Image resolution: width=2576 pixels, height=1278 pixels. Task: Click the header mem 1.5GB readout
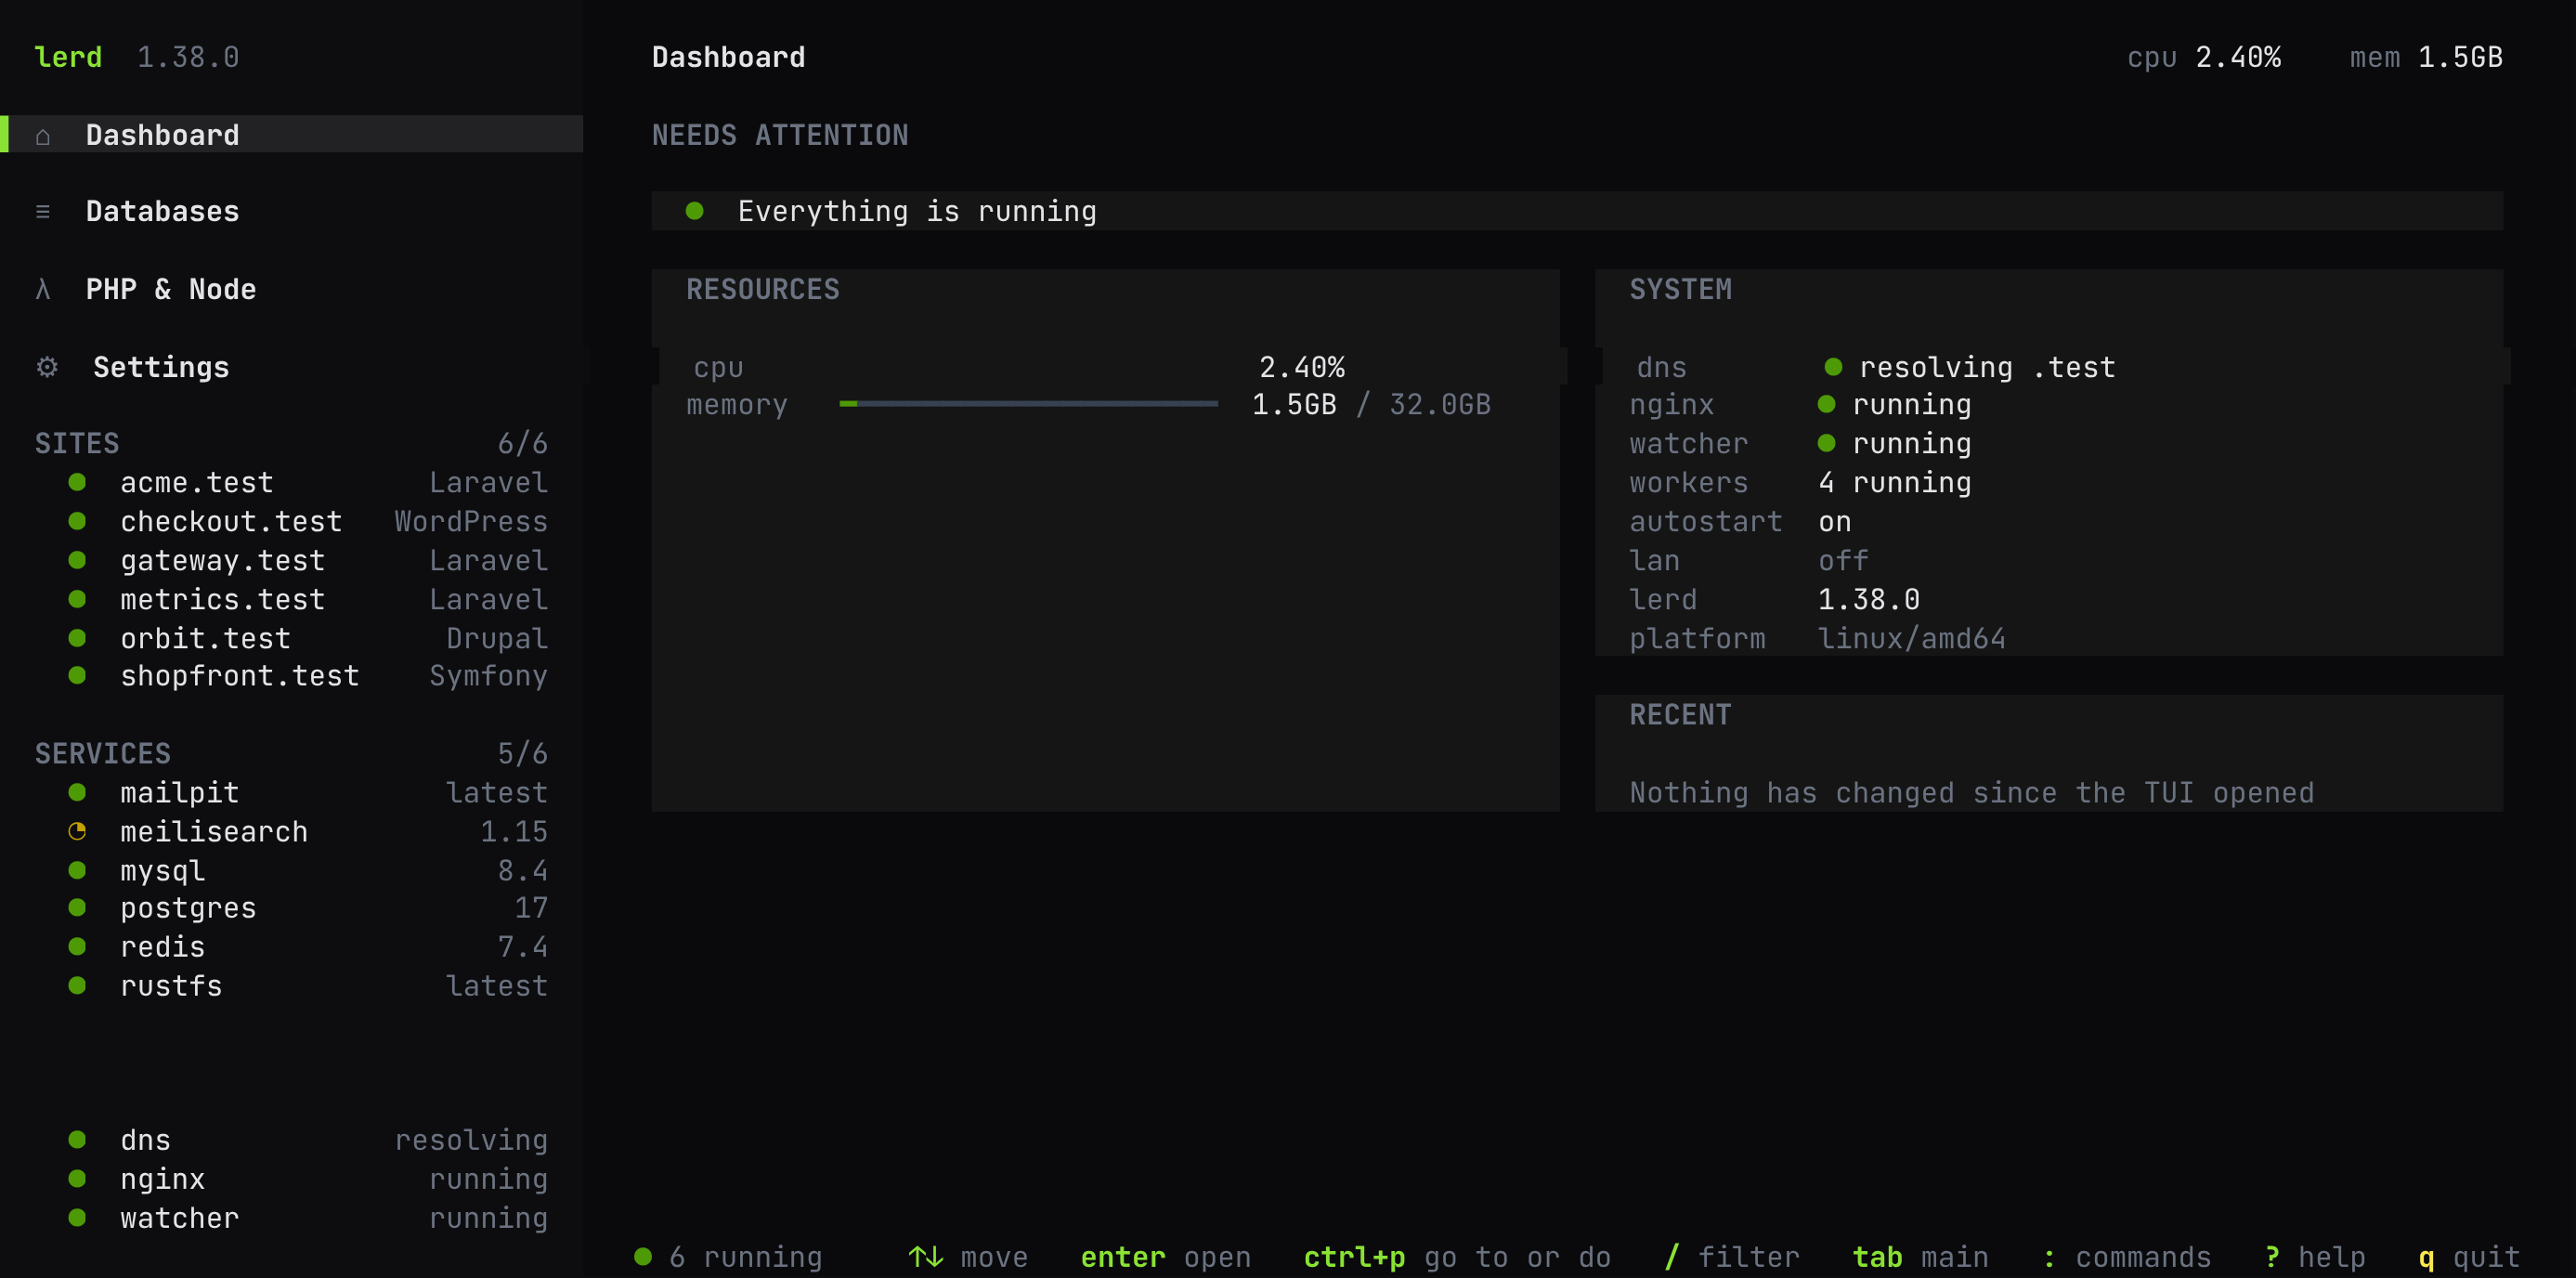[2426, 57]
